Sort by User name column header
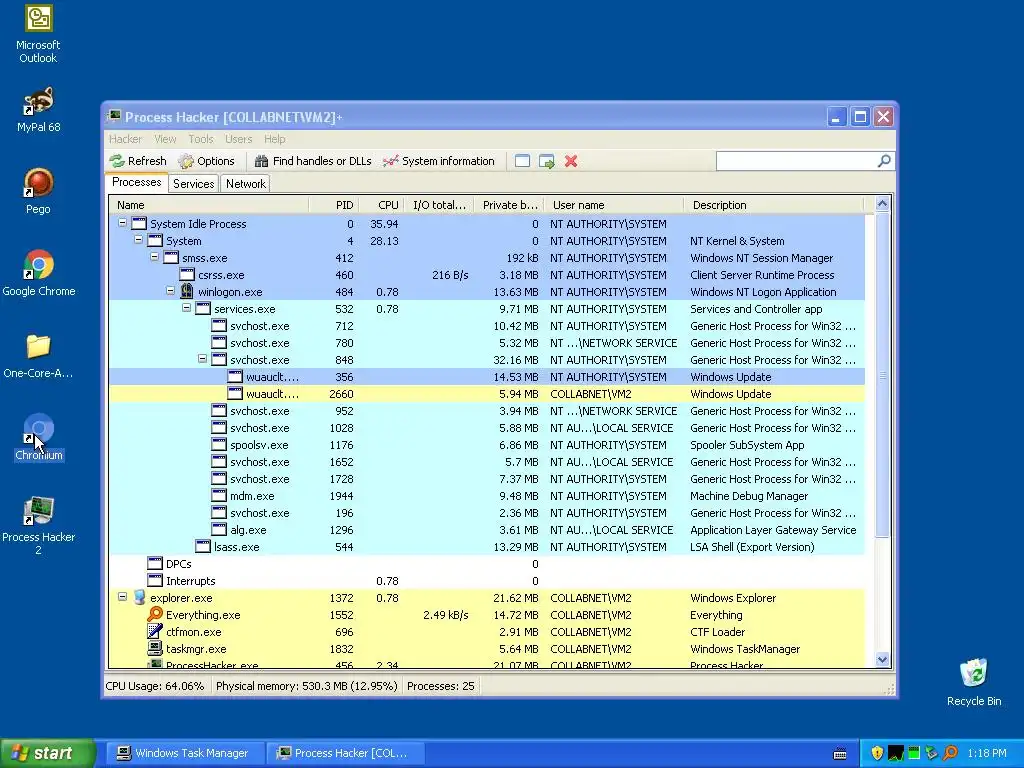 (614, 205)
